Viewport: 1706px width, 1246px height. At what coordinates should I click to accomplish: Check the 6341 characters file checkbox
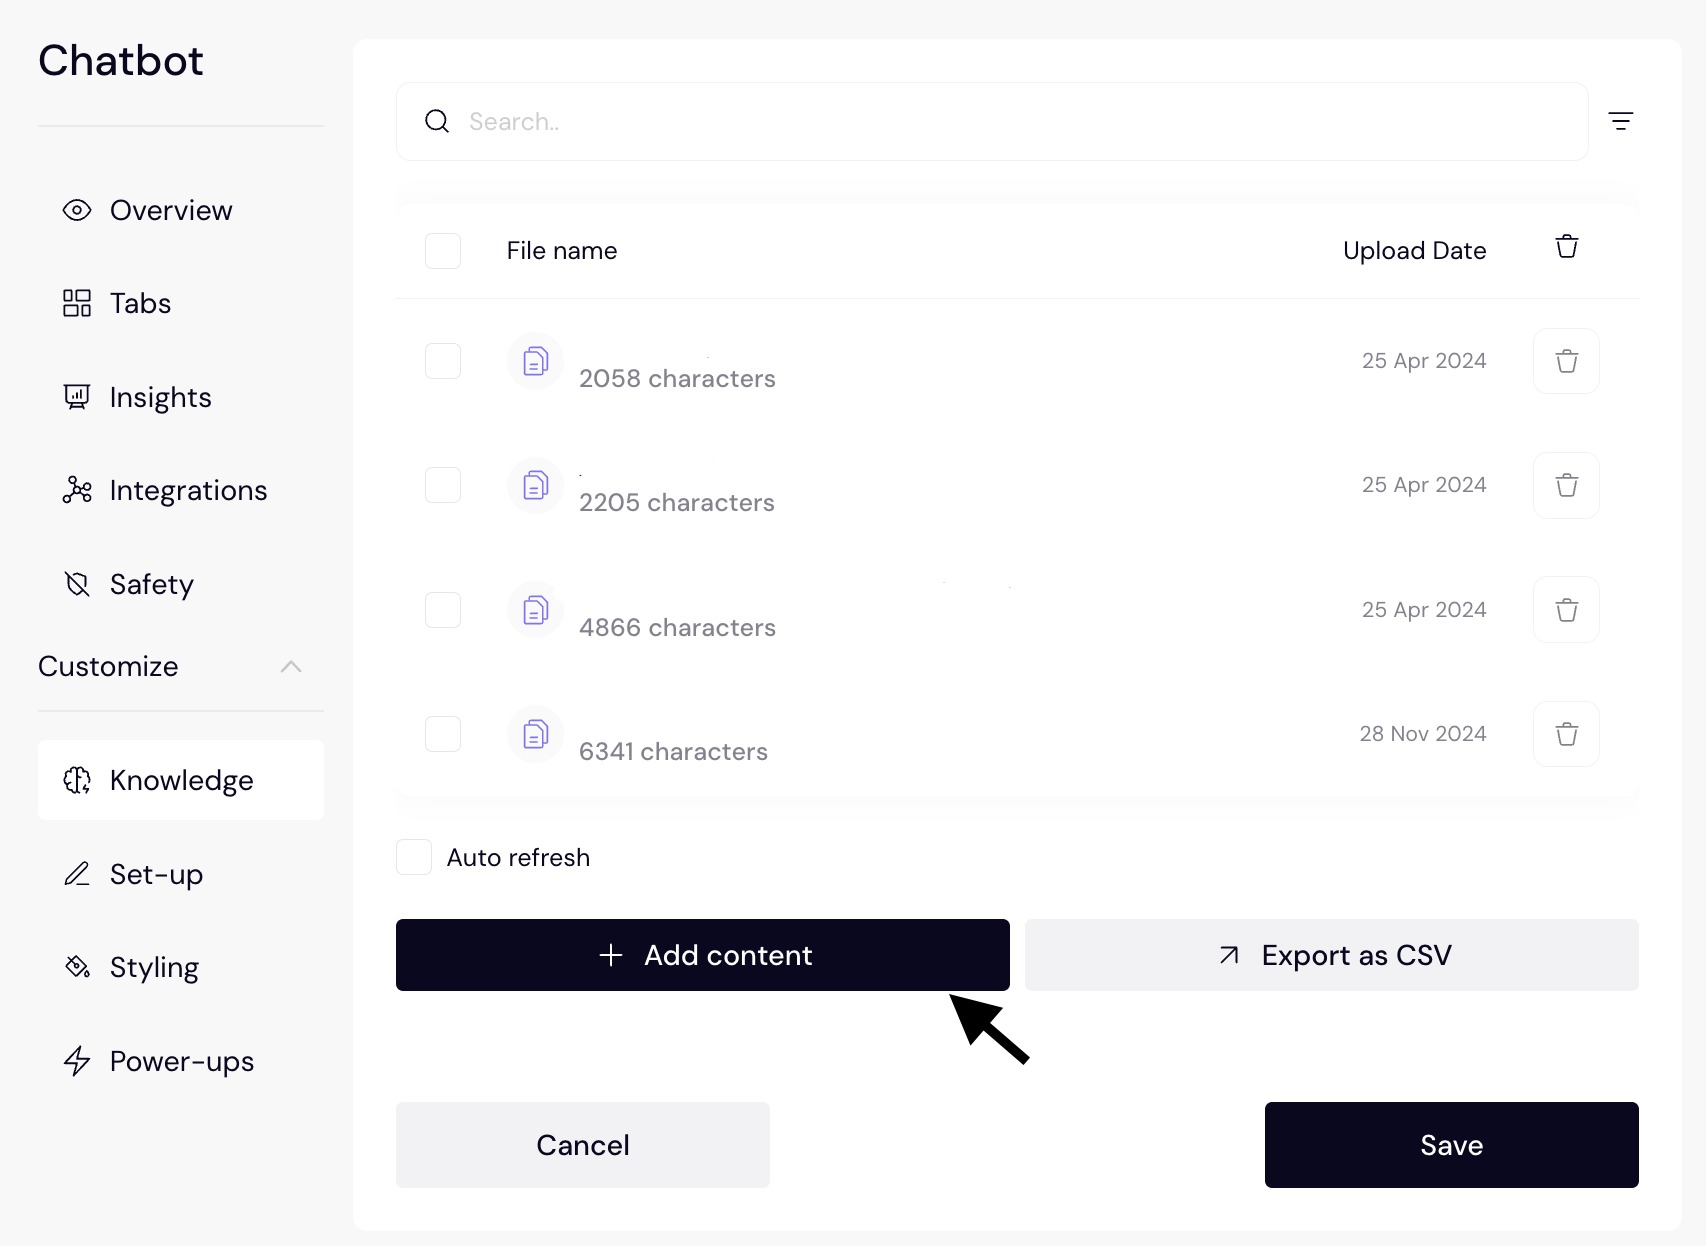[x=443, y=734]
